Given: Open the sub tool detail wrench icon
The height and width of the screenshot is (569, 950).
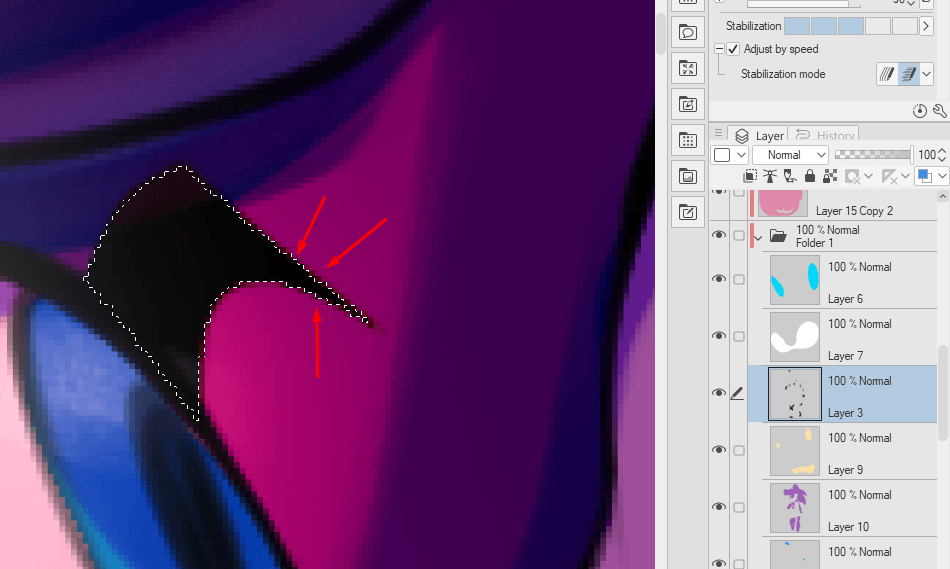Looking at the screenshot, I should pos(939,111).
